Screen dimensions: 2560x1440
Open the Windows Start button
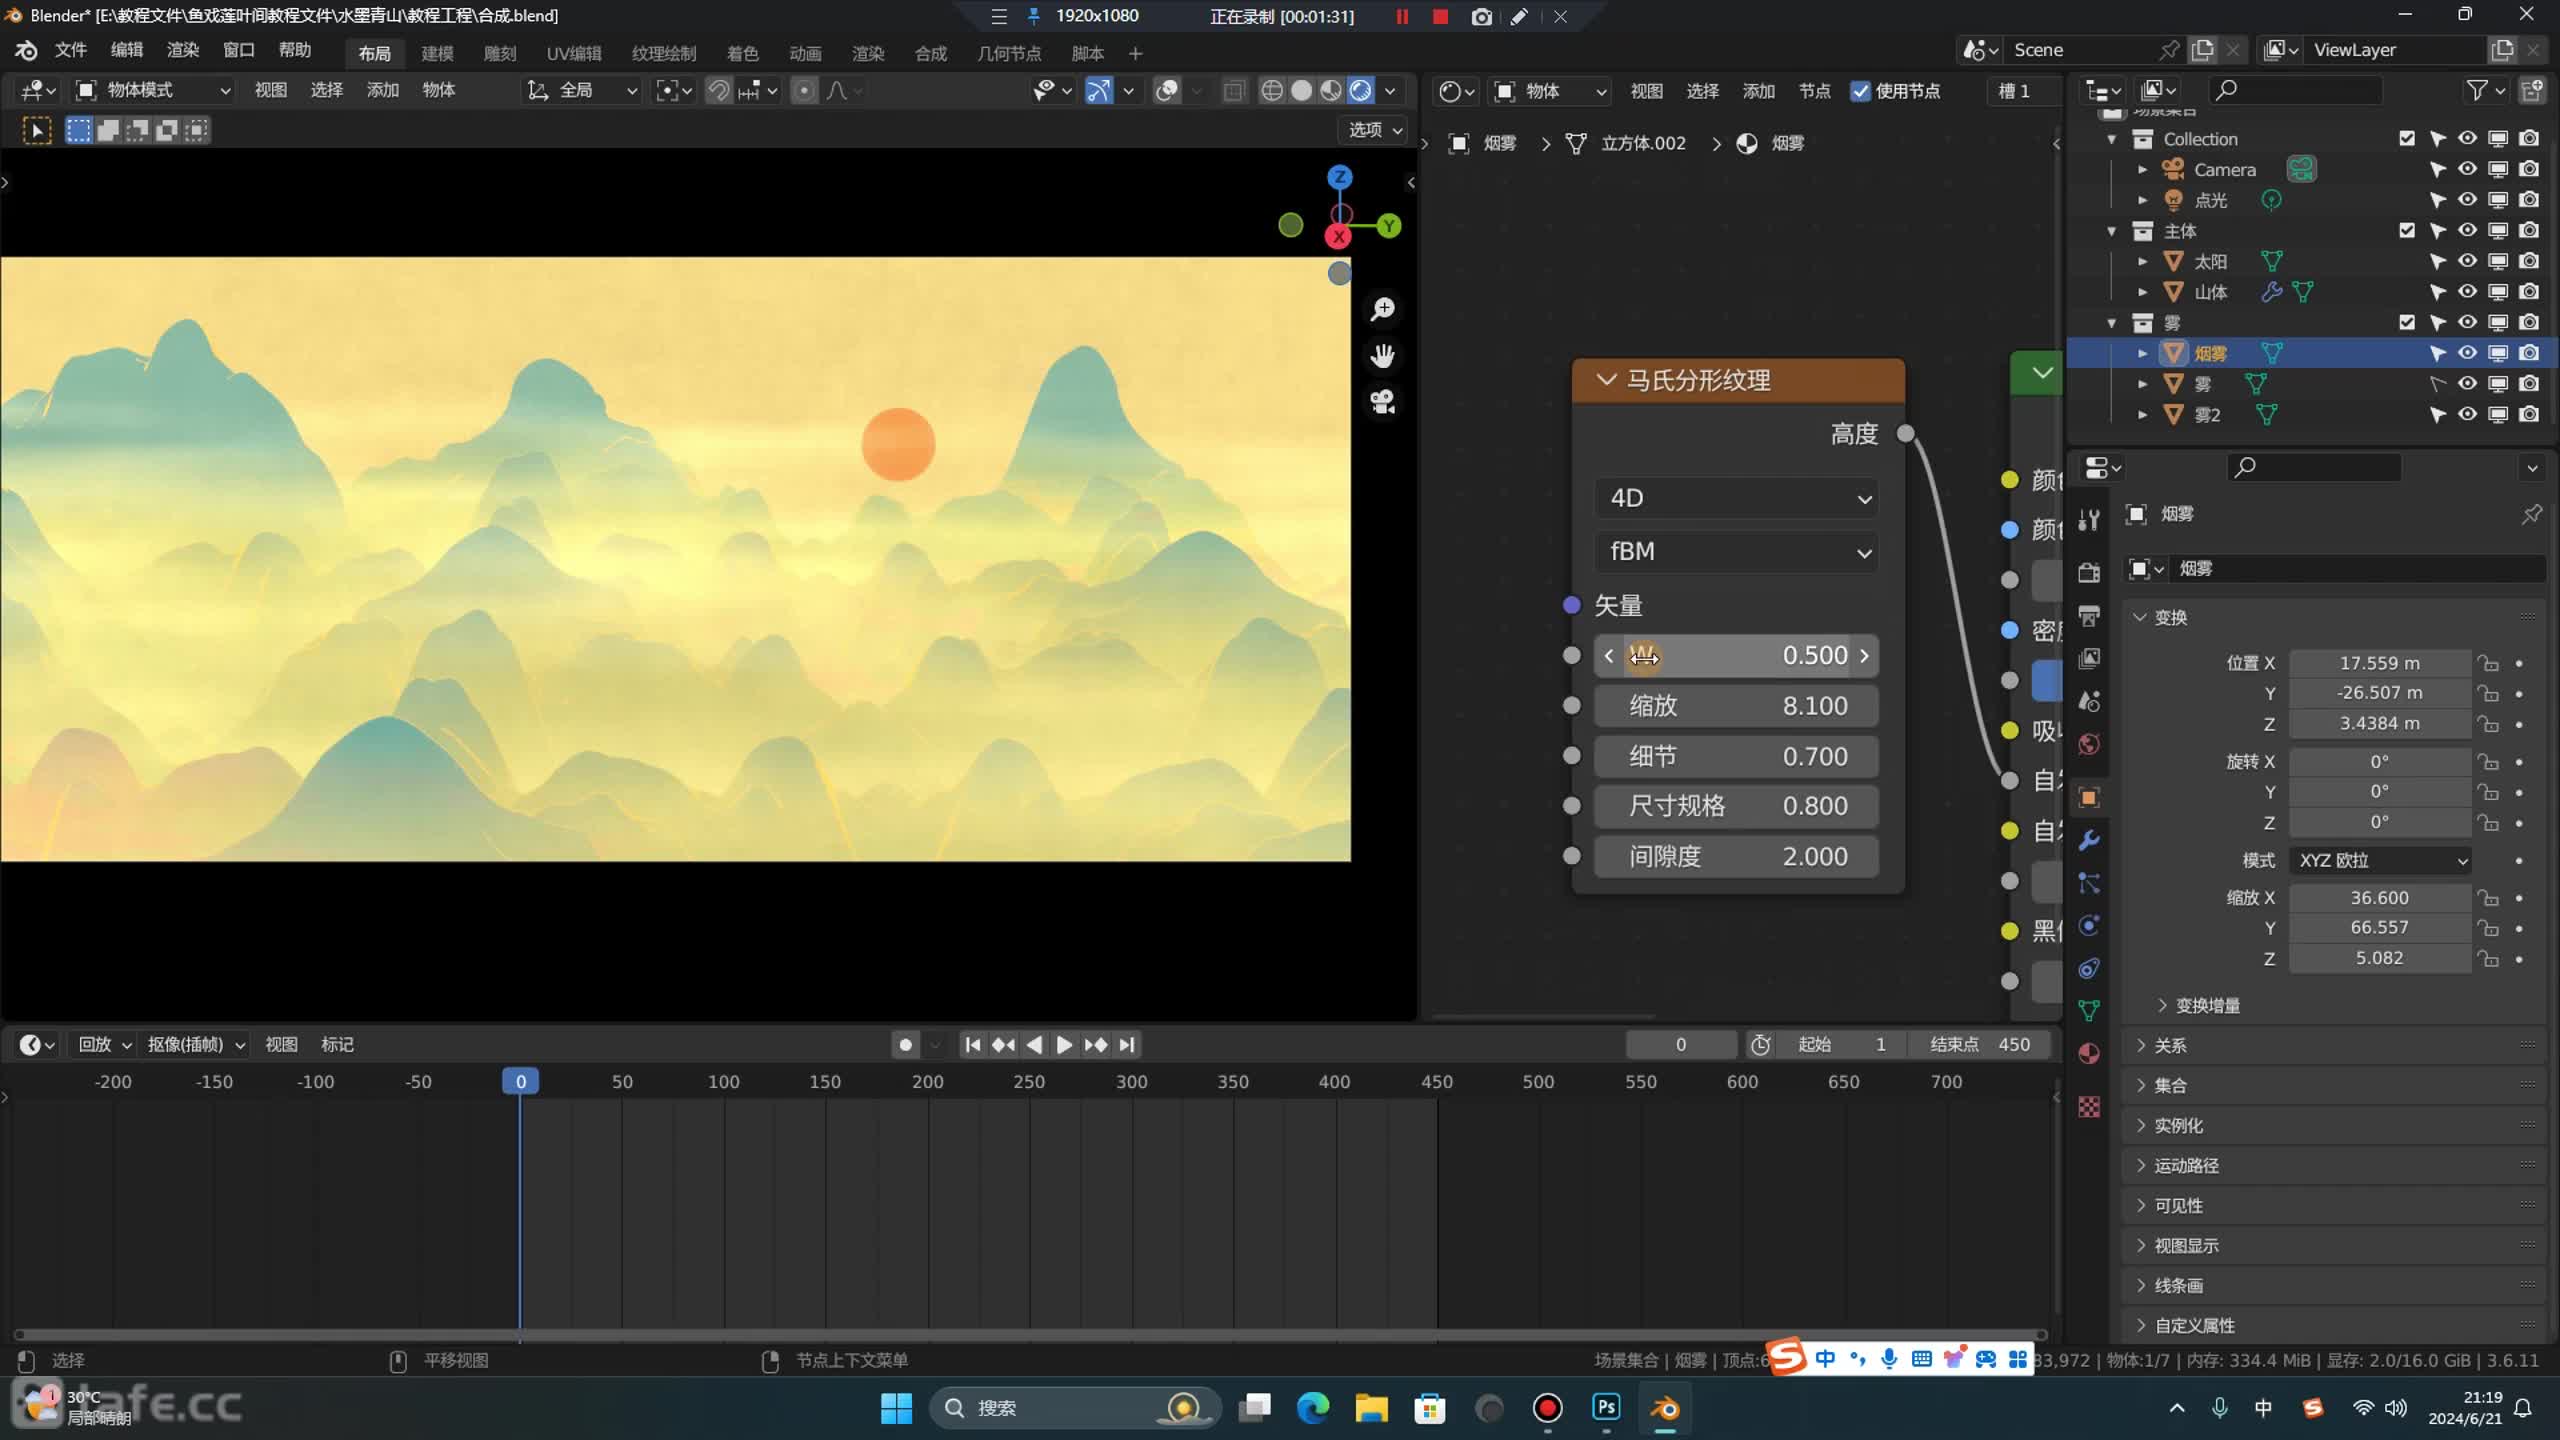click(896, 1408)
